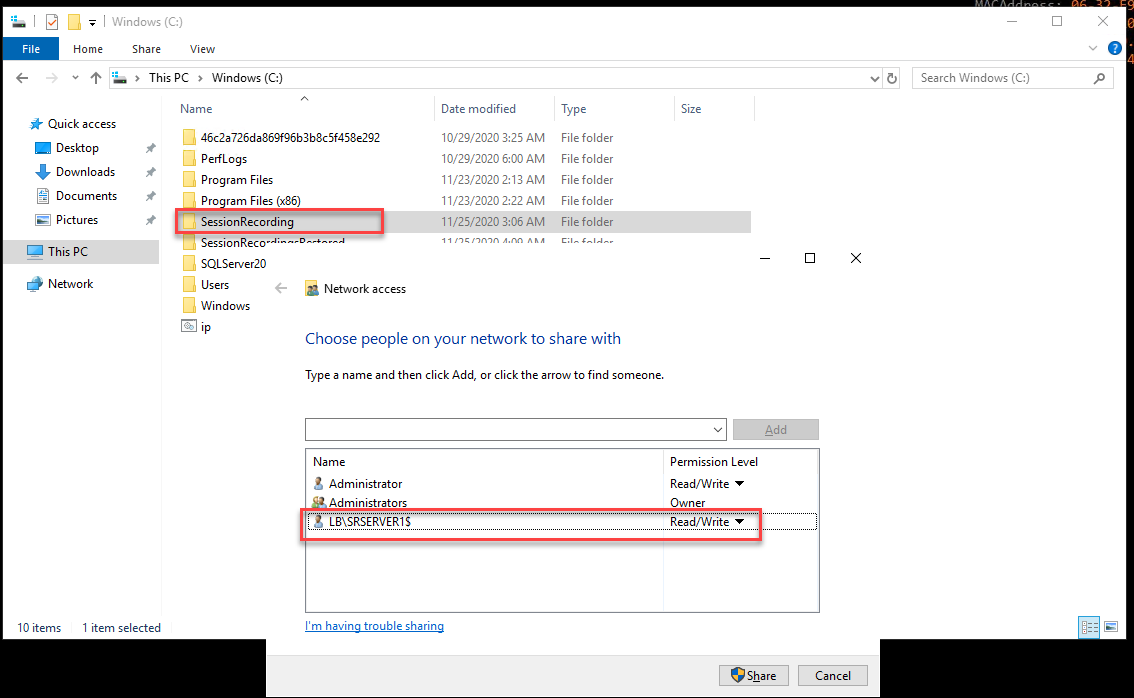1134x698 pixels.
Task: Cancel the network sharing dialog
Action: coord(832,675)
